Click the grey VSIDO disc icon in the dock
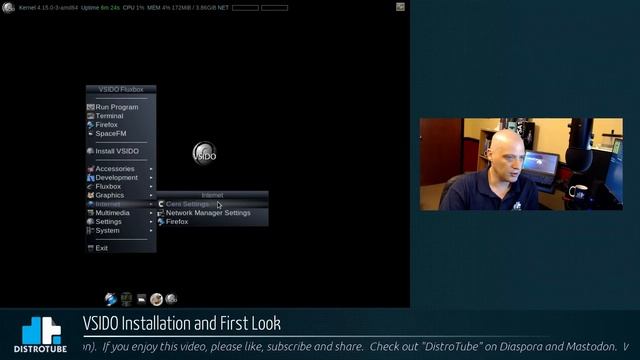 tap(171, 299)
